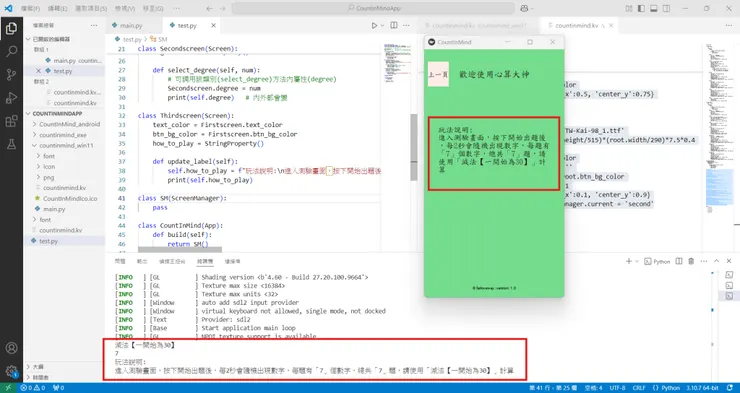Open the Testing flask view
This screenshot has width=740, height=393.
[x=11, y=144]
